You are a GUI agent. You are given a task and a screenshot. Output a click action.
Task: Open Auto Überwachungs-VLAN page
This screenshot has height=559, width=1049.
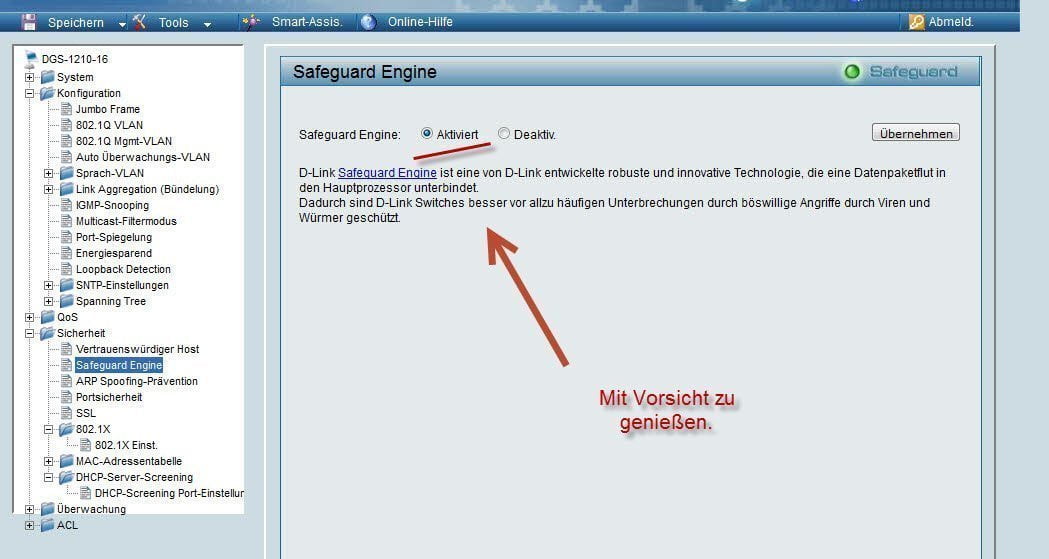pos(142,157)
